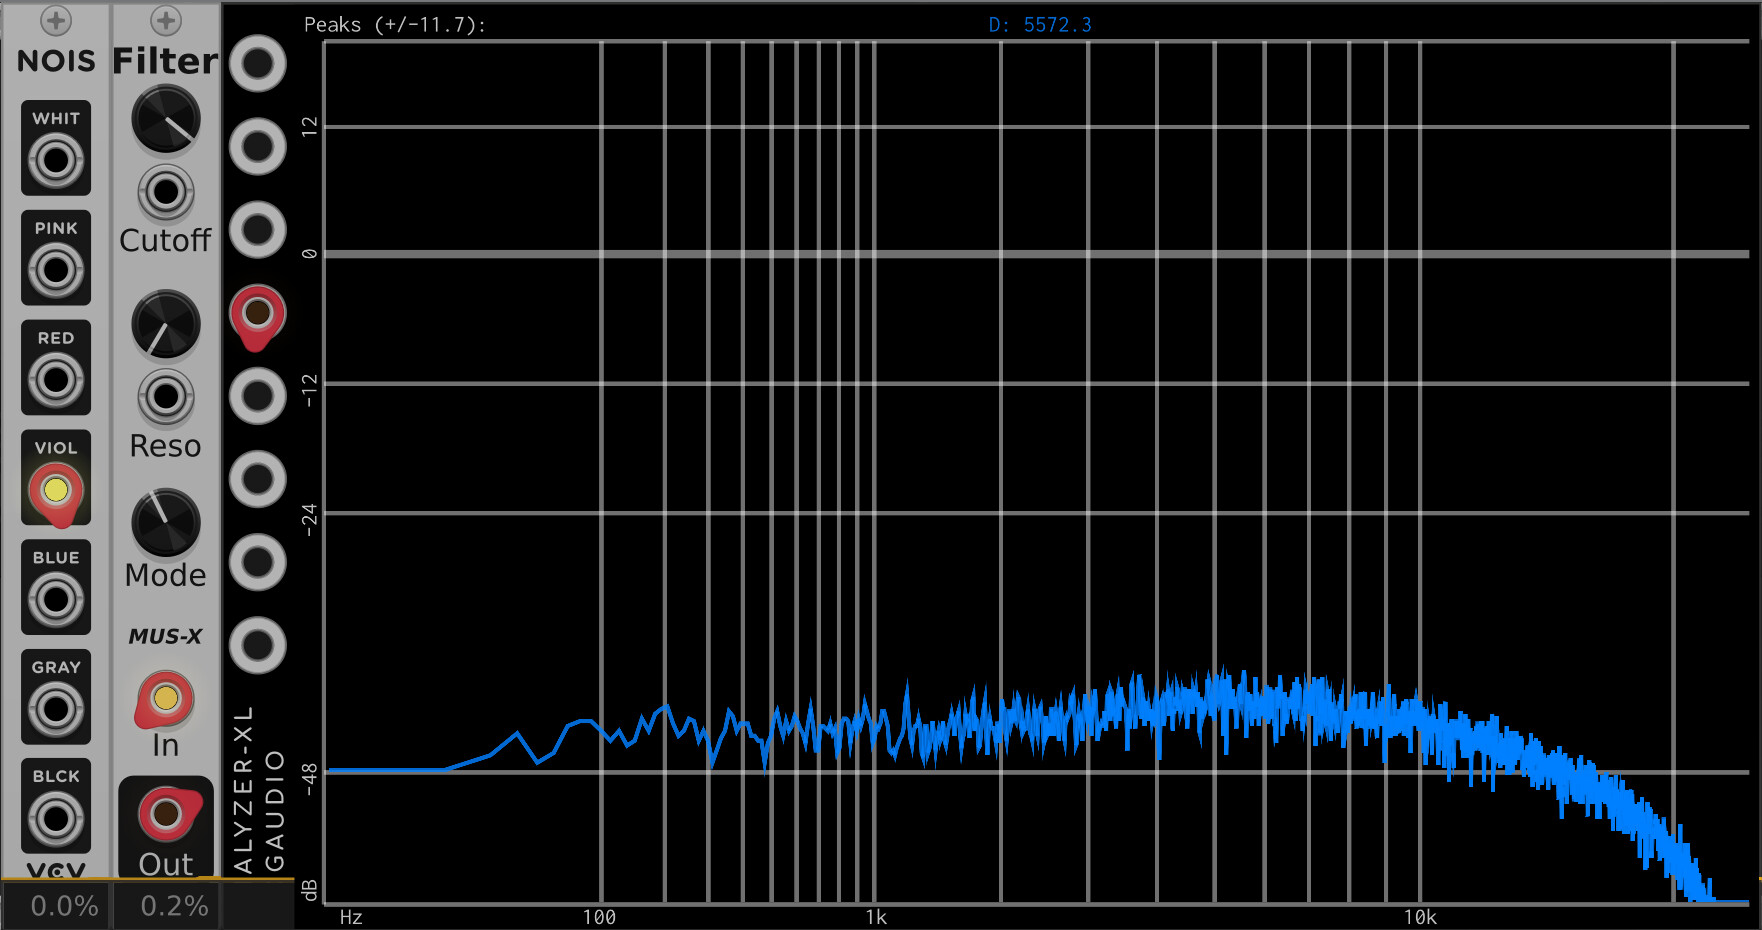Click the RED noise output jack
The width and height of the screenshot is (1762, 930).
click(56, 379)
